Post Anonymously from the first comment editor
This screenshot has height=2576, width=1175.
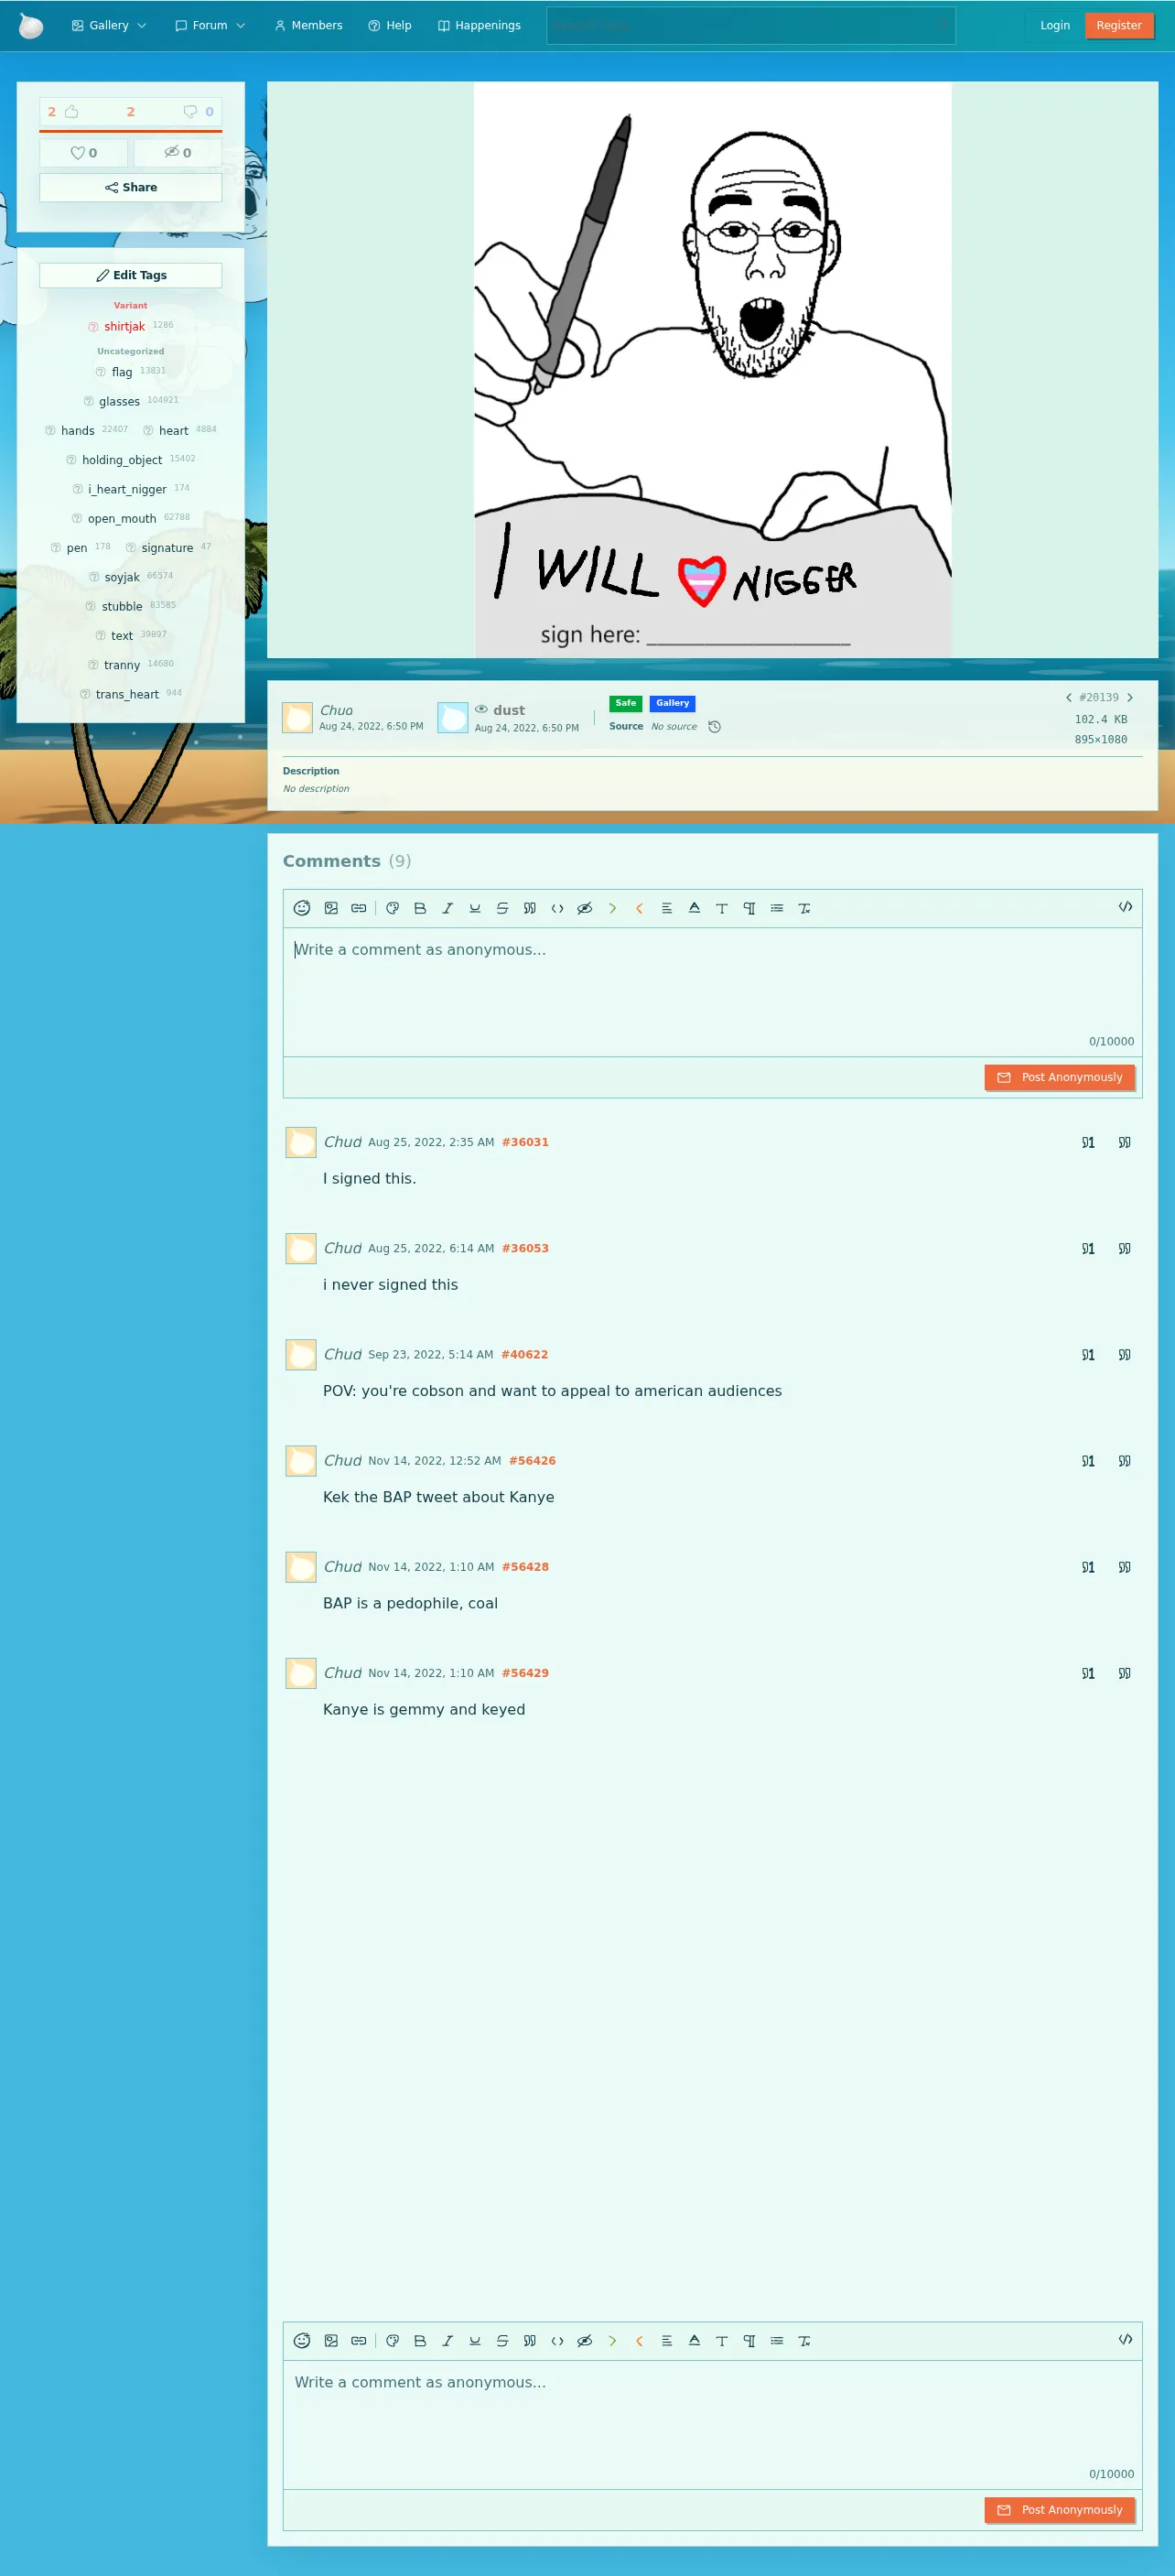pos(1060,1078)
